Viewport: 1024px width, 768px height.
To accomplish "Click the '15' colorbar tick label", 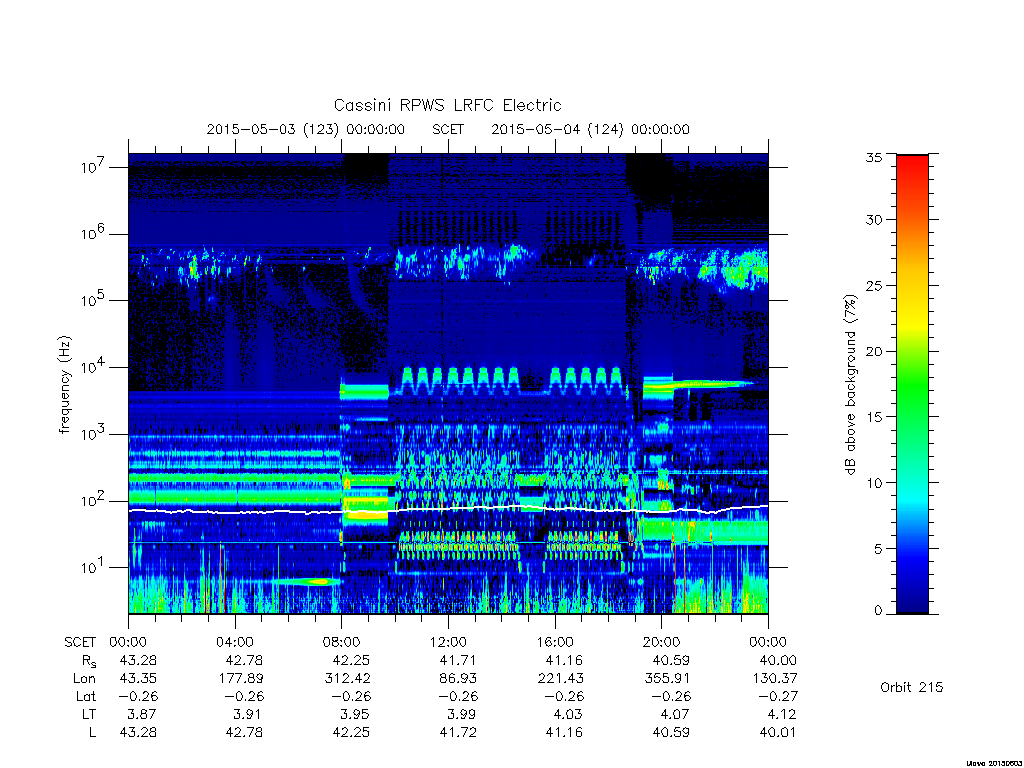I will pyautogui.click(x=874, y=417).
